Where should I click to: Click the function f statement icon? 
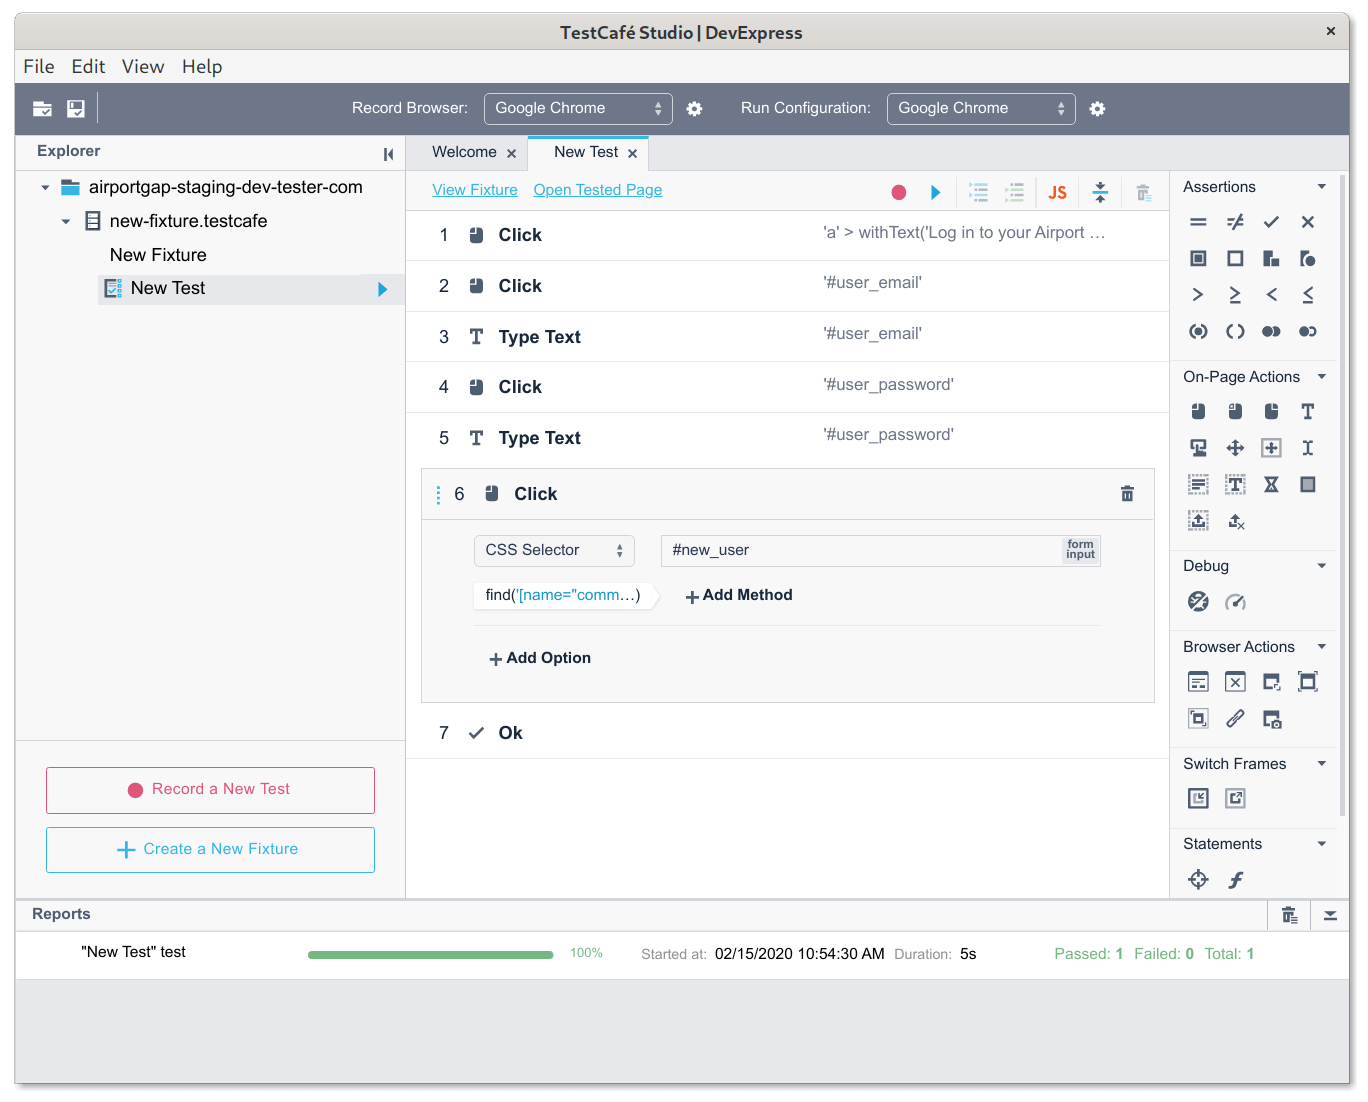coord(1236,880)
